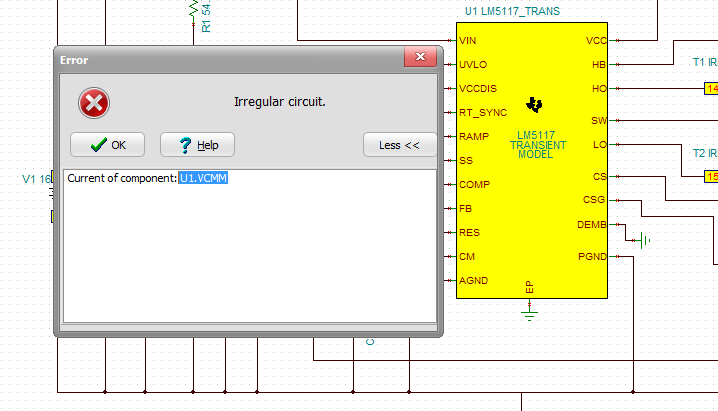718x411 pixels.
Task: Click the 'Current of component:' label
Action: pos(122,178)
